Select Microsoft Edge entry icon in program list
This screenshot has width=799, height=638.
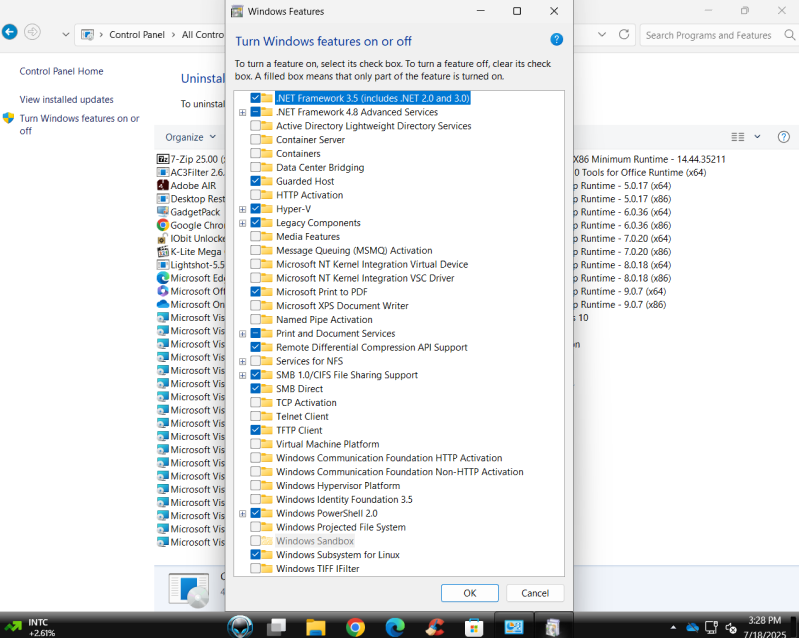163,278
